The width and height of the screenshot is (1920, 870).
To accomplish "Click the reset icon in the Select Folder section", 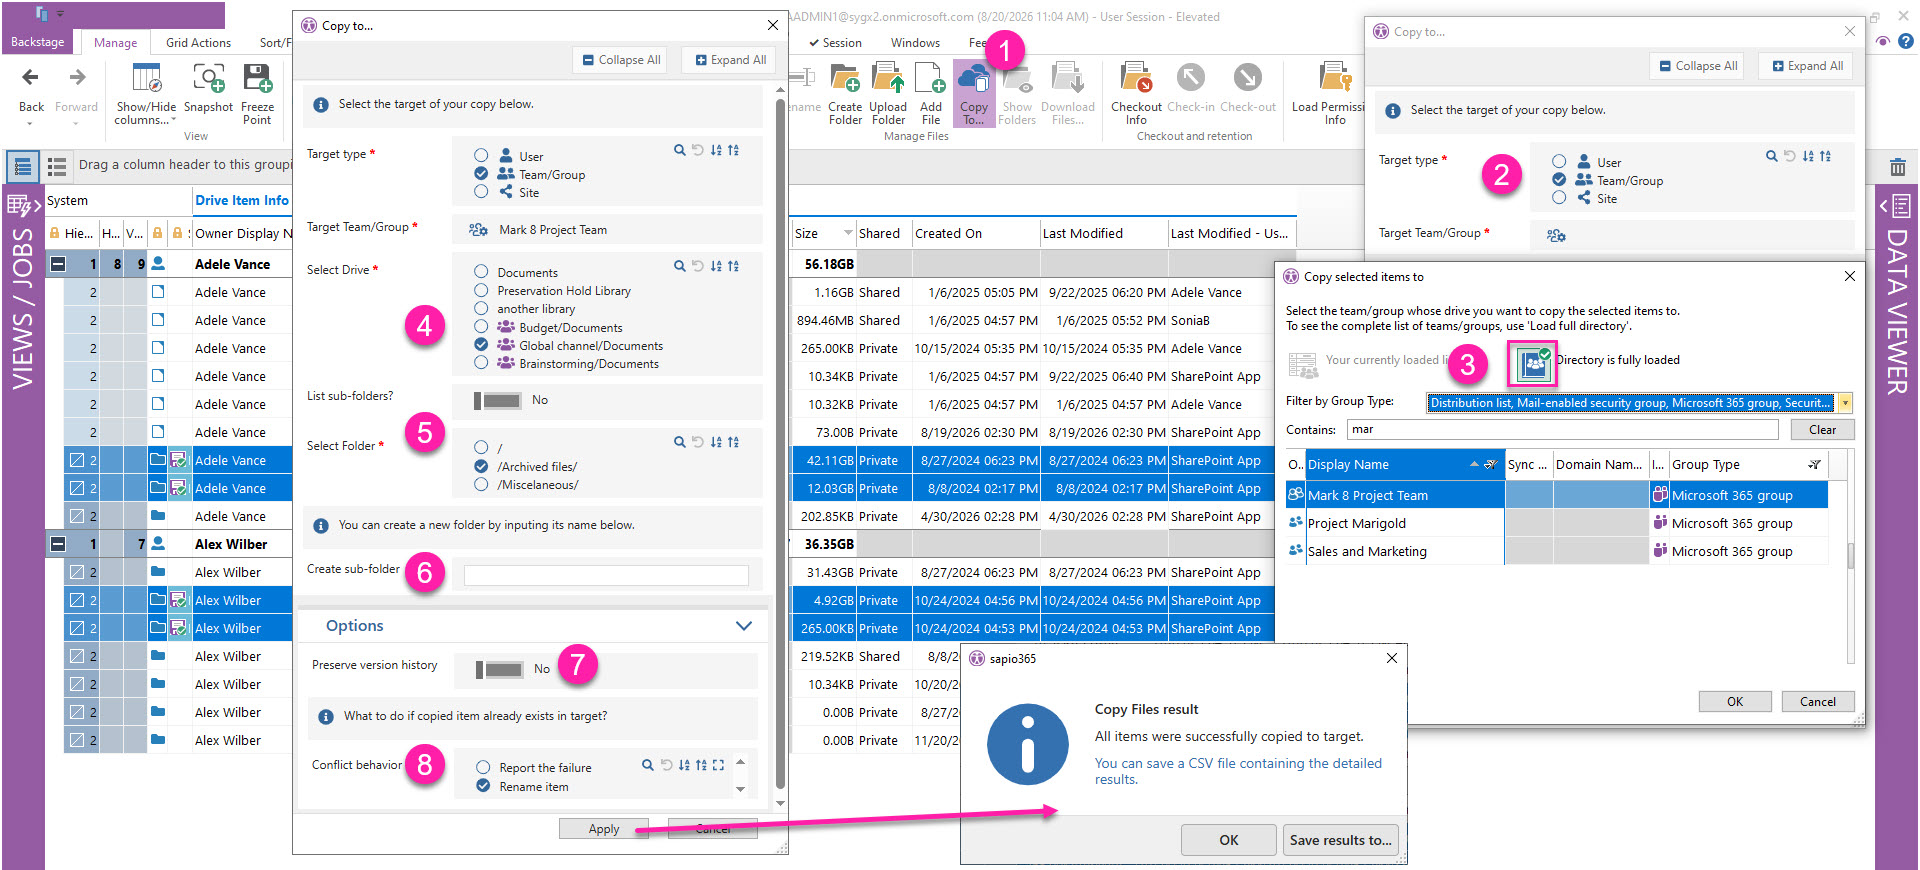I will 698,442.
